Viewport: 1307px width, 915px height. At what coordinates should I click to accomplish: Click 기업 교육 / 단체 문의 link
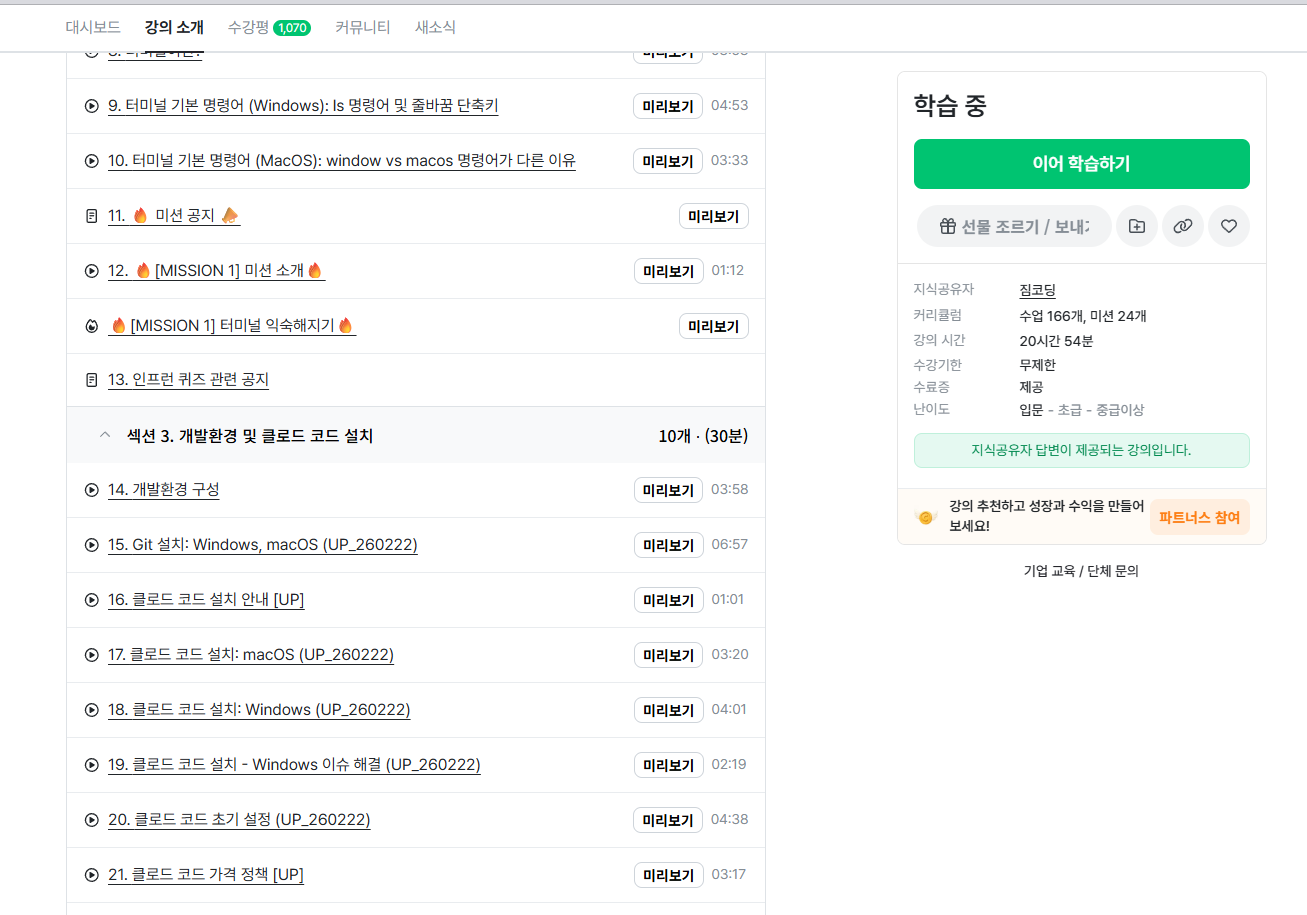pos(1081,571)
